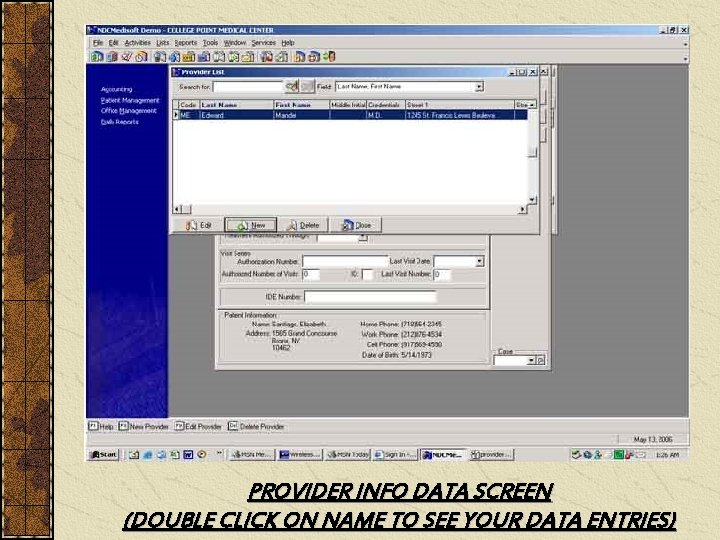Click the New button in Provider List

click(x=251, y=225)
